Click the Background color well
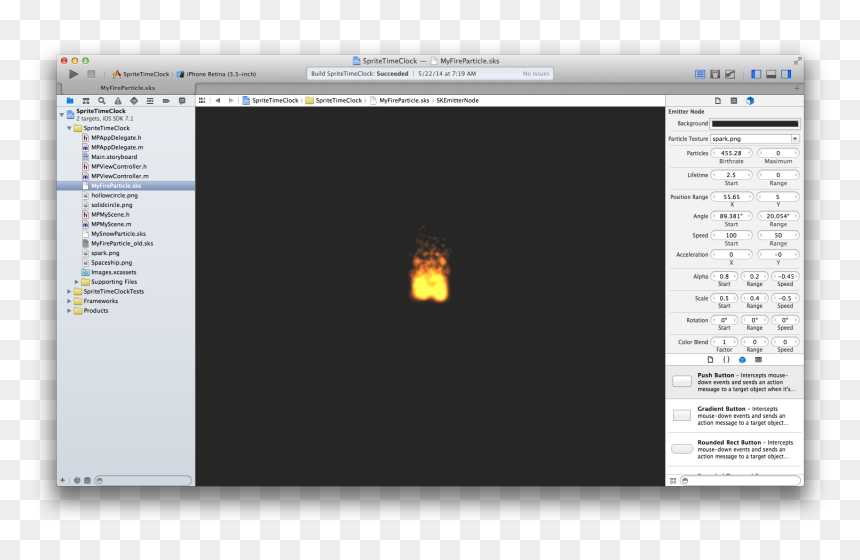 point(755,123)
